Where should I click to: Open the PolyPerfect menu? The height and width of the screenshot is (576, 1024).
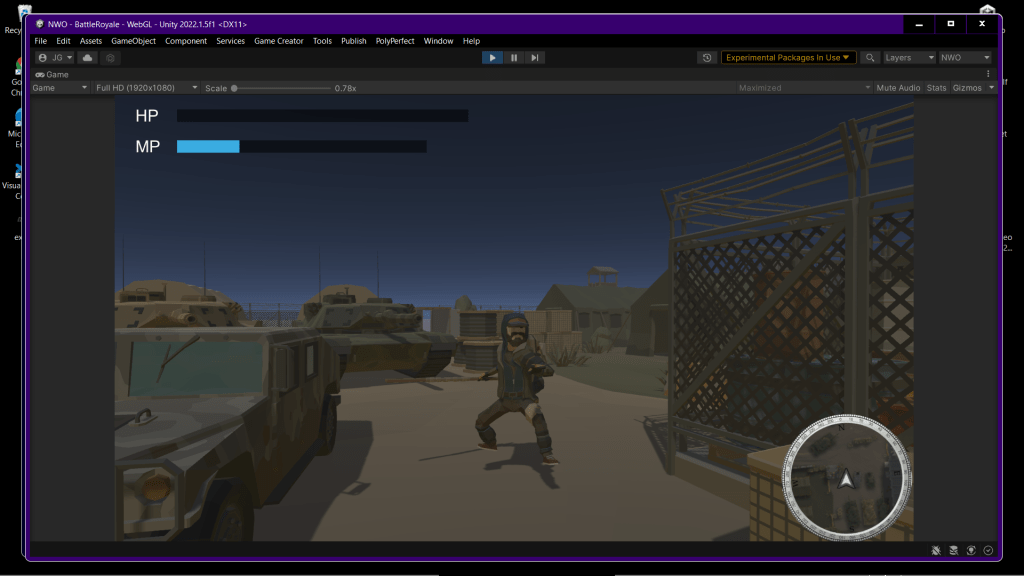click(395, 41)
